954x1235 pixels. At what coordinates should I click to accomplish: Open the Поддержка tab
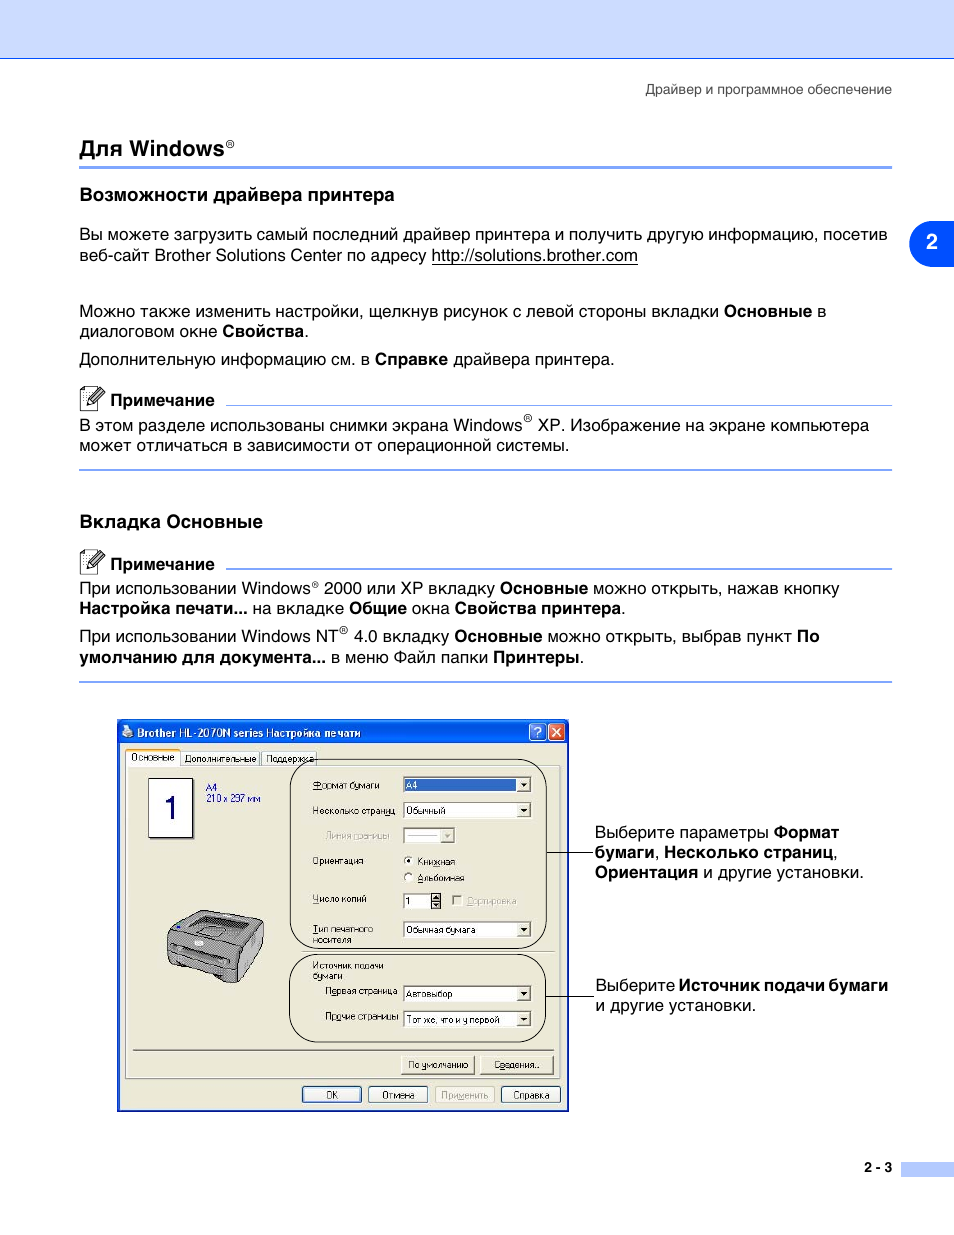[289, 759]
